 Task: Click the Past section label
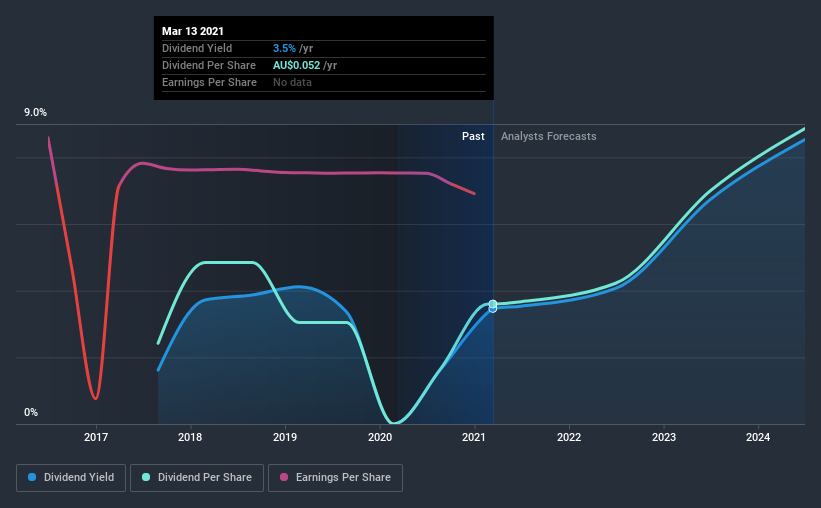tap(473, 136)
